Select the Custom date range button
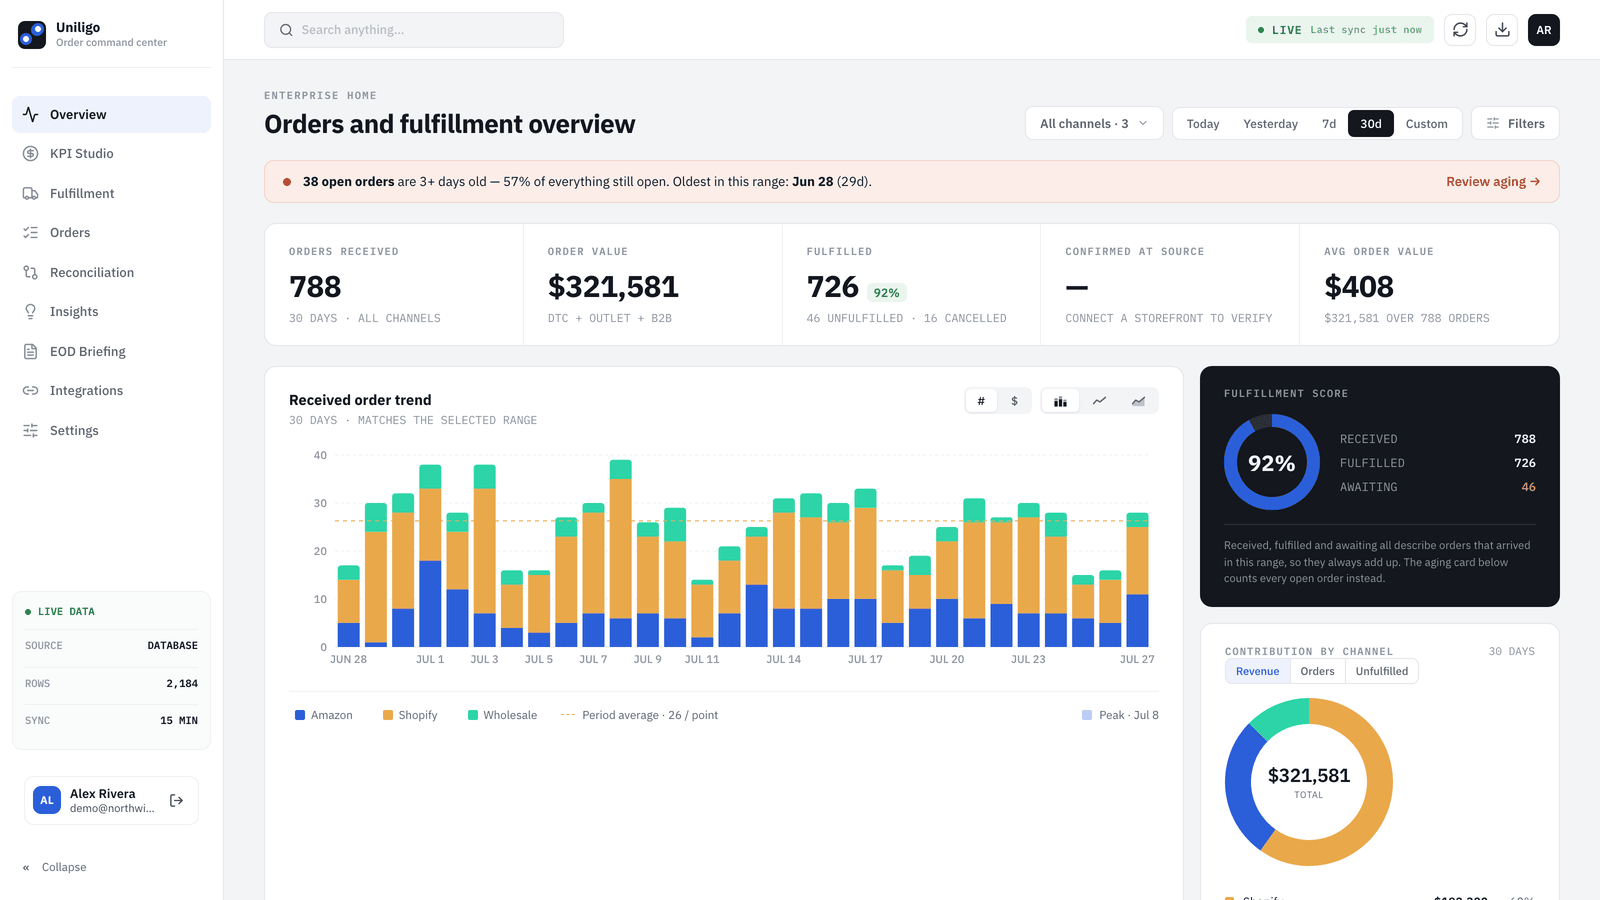The height and width of the screenshot is (900, 1600). pyautogui.click(x=1426, y=124)
